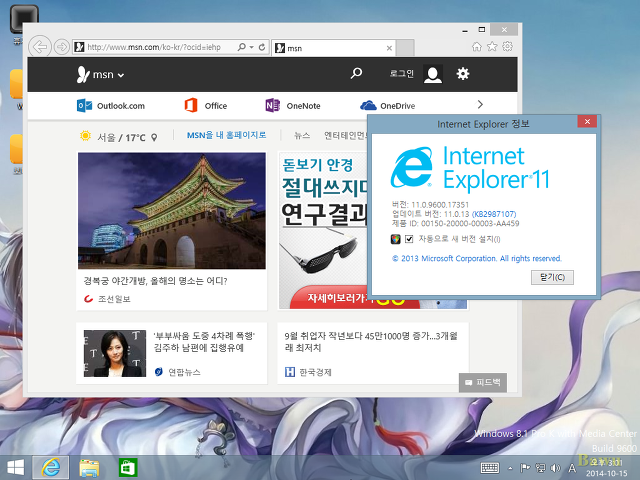Open msn page settings gear

(463, 73)
